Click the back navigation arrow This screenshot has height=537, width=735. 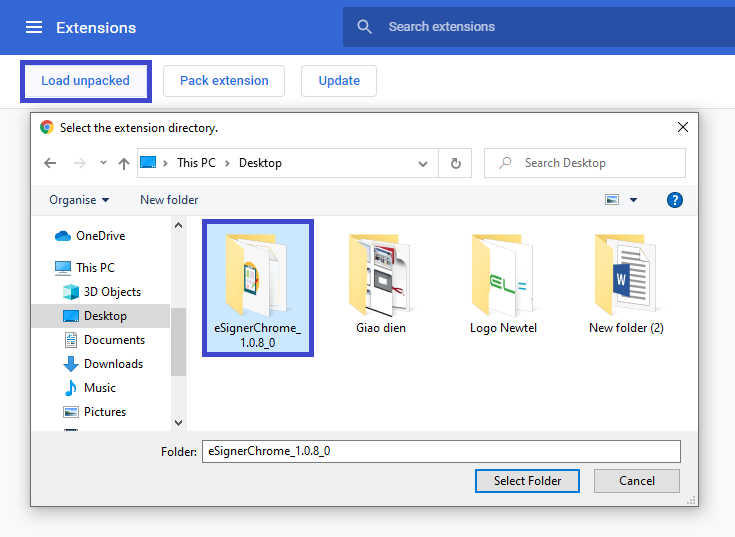point(50,163)
